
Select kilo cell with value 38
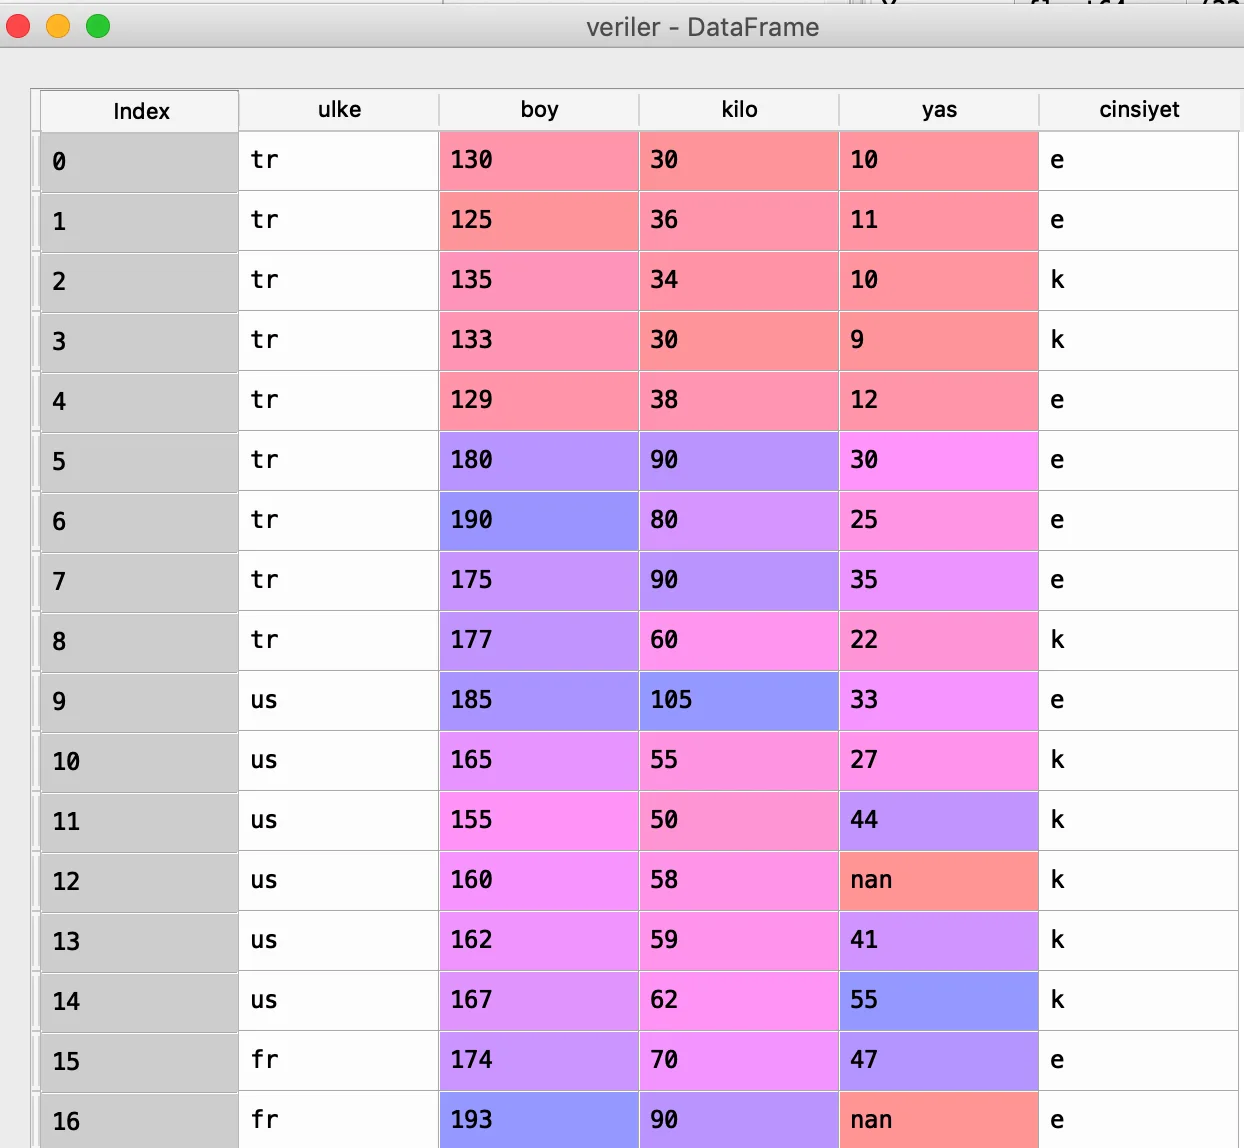click(739, 401)
